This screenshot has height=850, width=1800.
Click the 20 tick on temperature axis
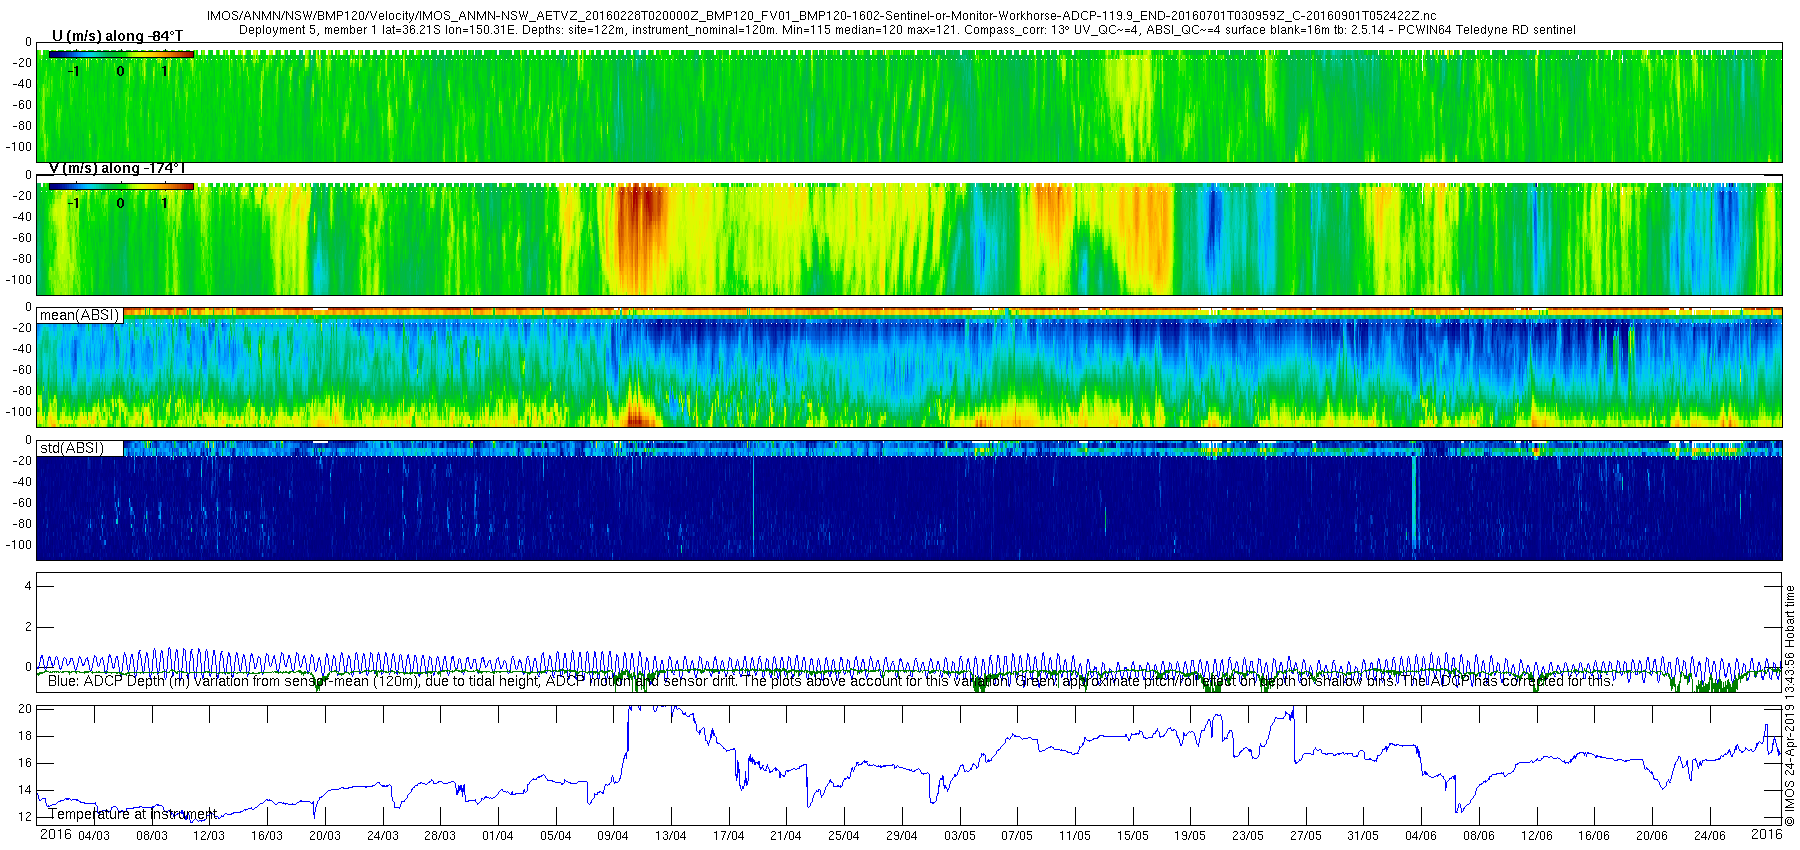tap(26, 709)
